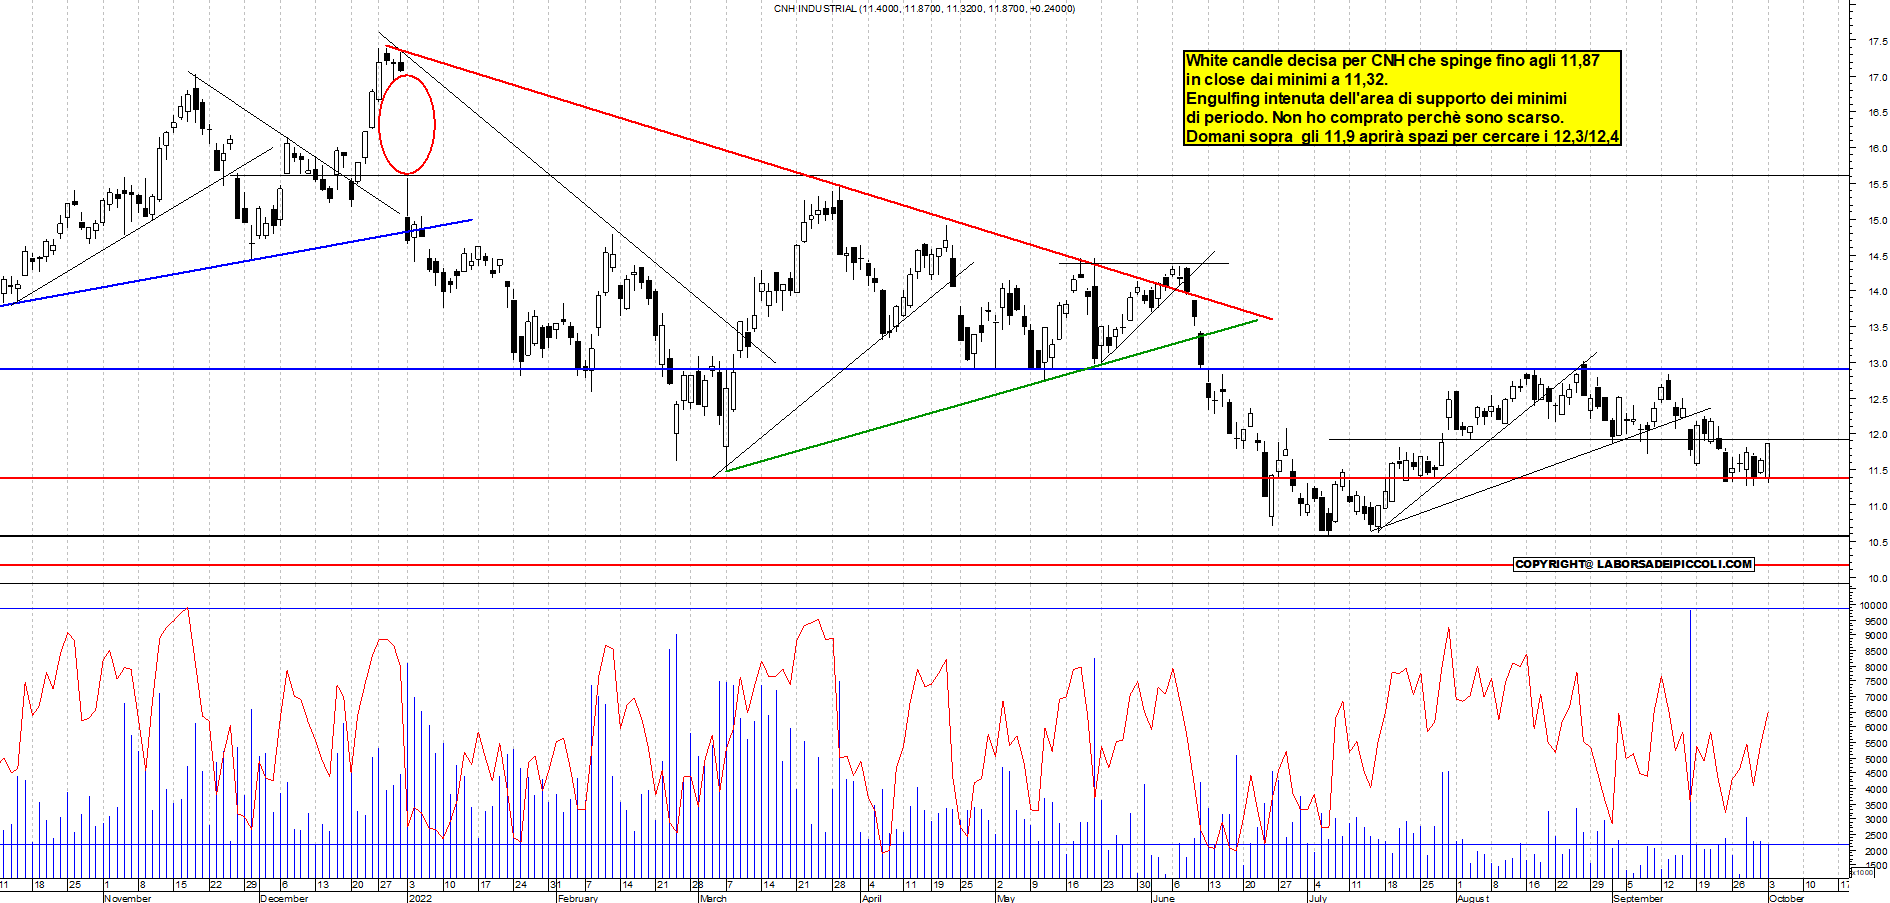
Task: Click the August month label on time axis
Action: (1473, 898)
